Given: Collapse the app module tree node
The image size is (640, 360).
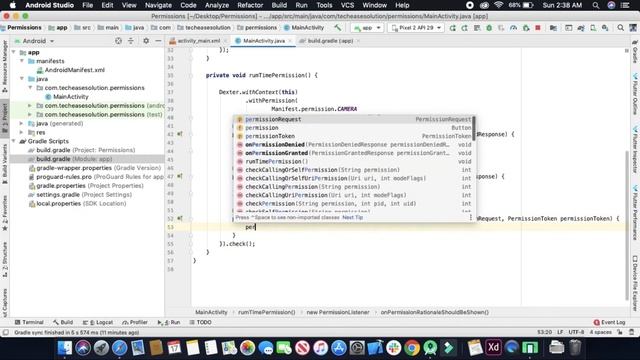Looking at the screenshot, I should tap(13, 52).
